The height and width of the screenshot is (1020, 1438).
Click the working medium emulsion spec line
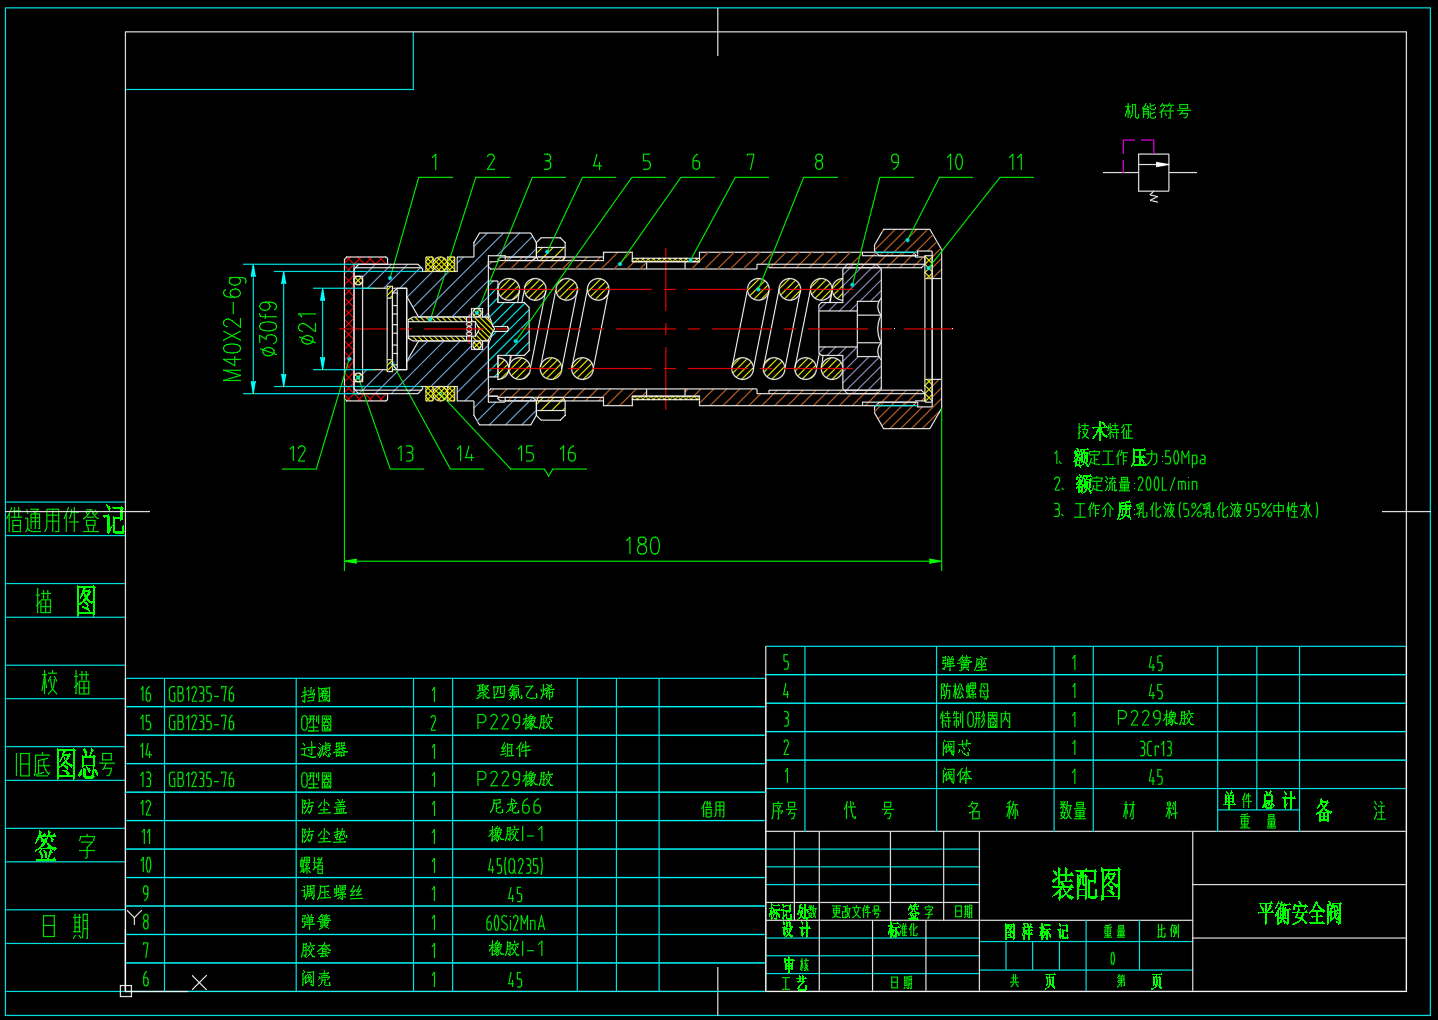point(1186,510)
